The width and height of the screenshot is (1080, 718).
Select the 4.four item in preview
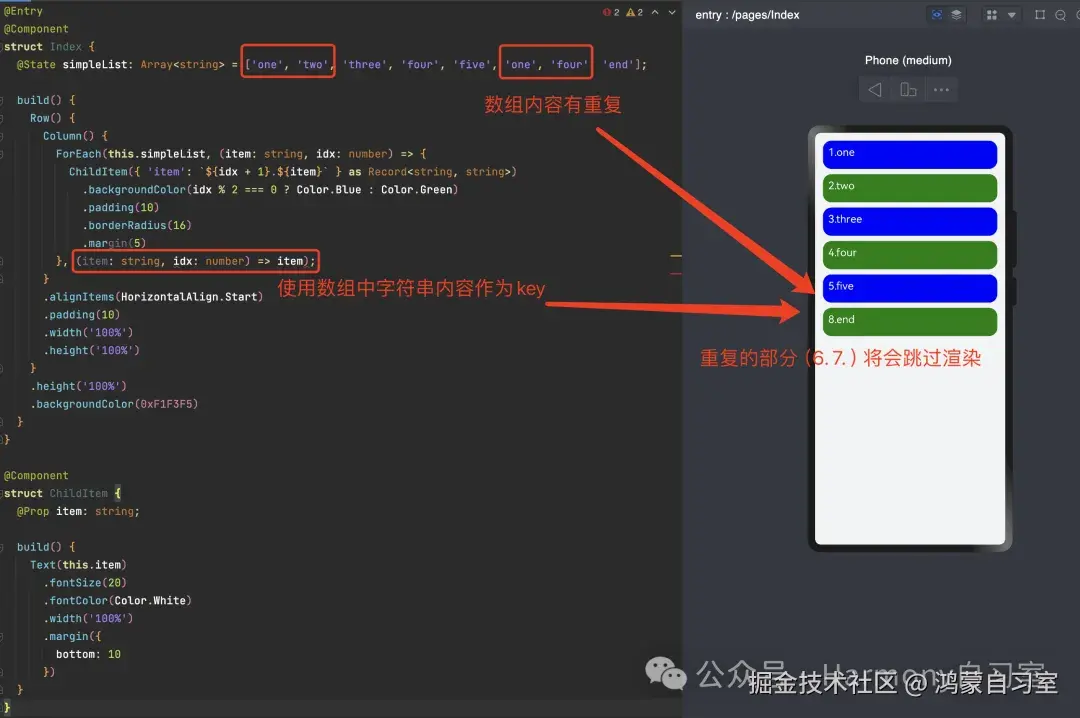(910, 254)
